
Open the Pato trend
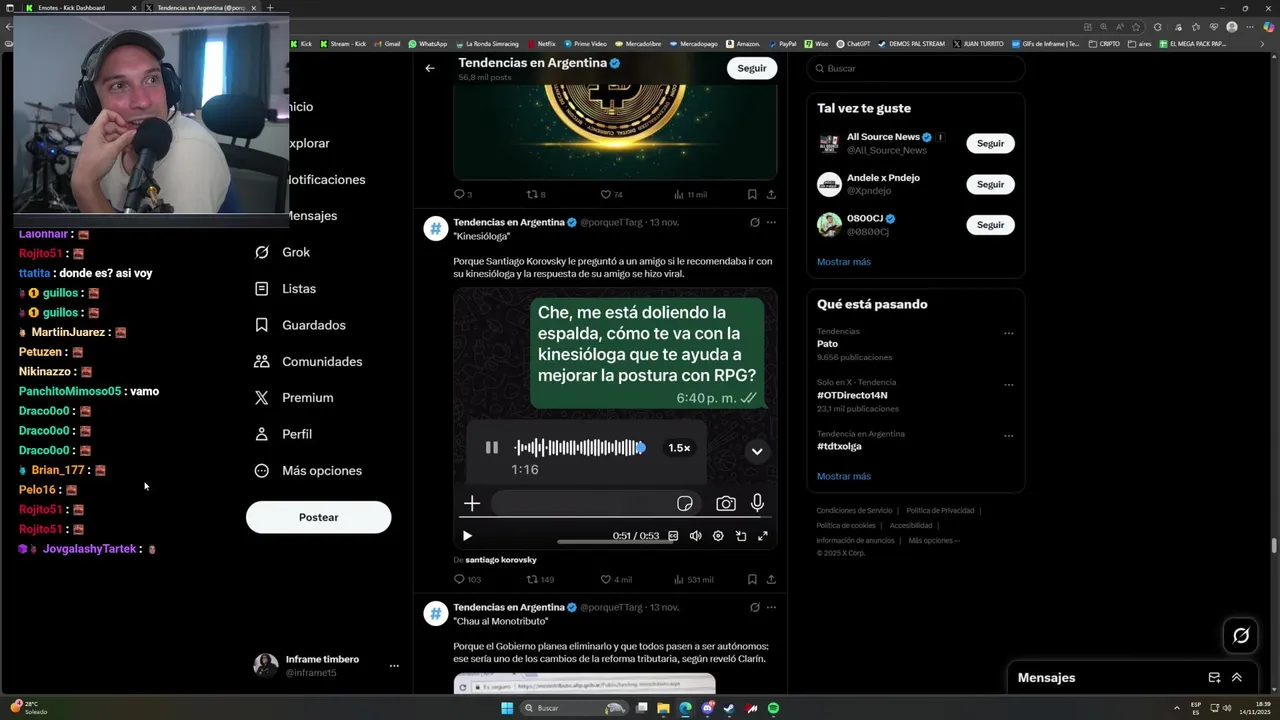[827, 344]
